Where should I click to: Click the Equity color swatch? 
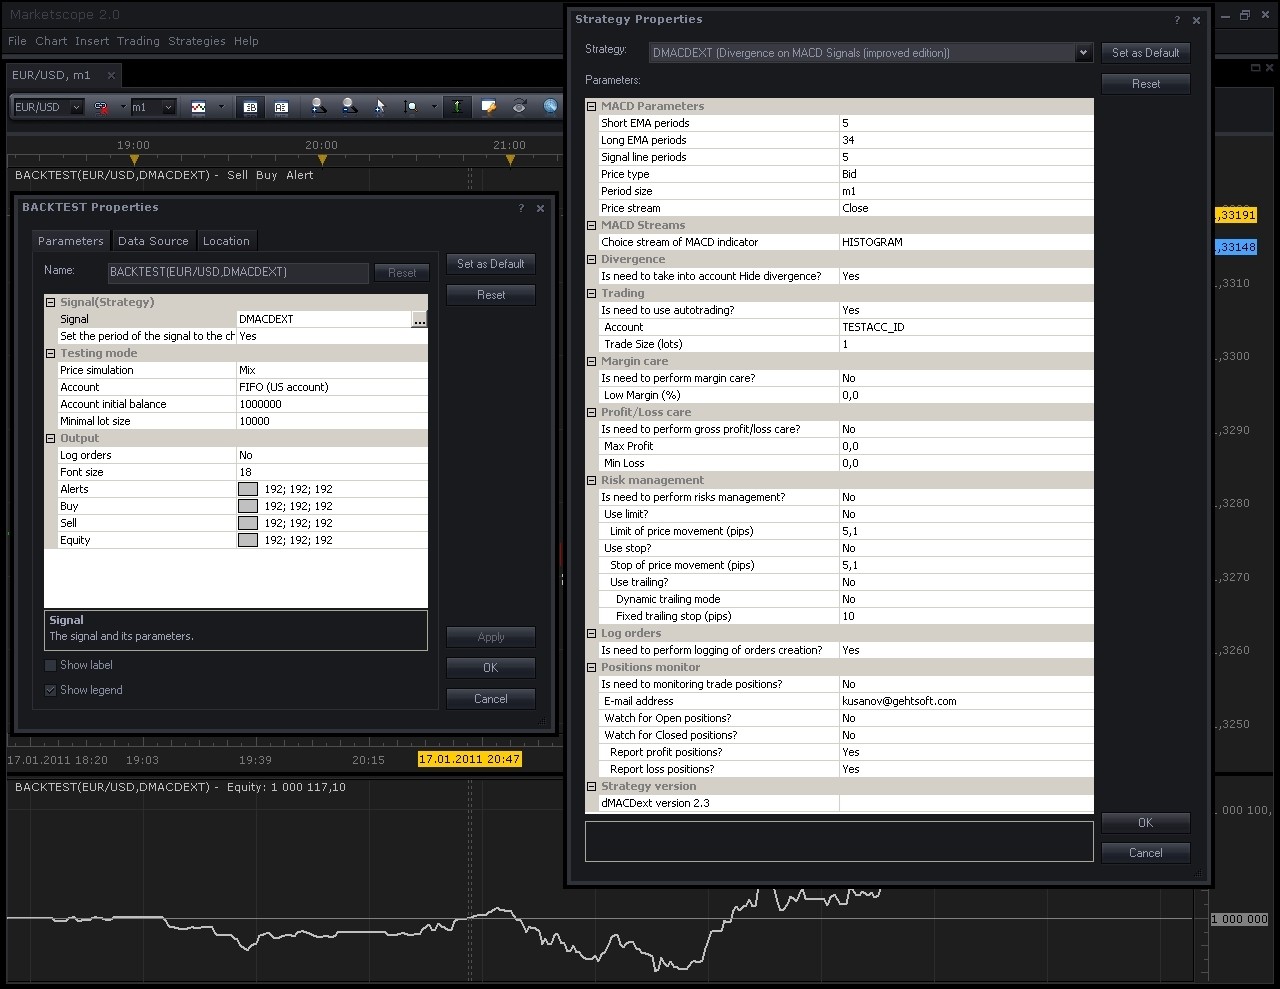(x=248, y=540)
